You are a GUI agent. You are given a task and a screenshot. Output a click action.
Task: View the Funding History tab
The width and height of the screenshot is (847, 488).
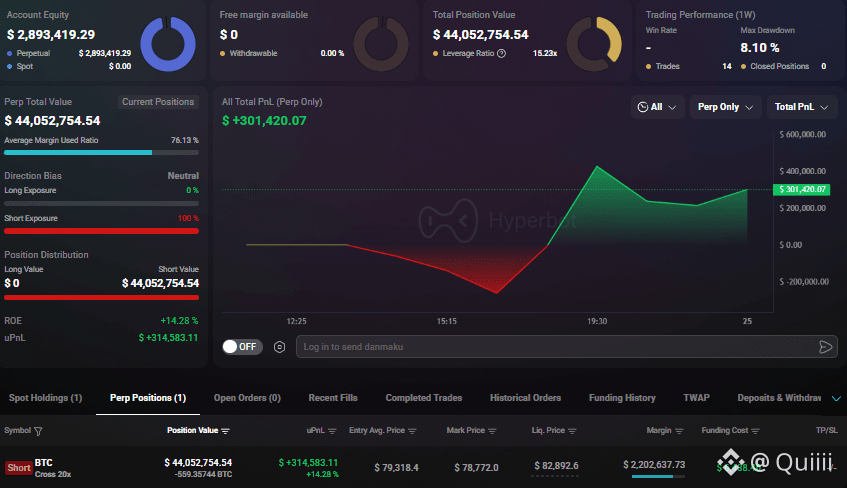[622, 398]
